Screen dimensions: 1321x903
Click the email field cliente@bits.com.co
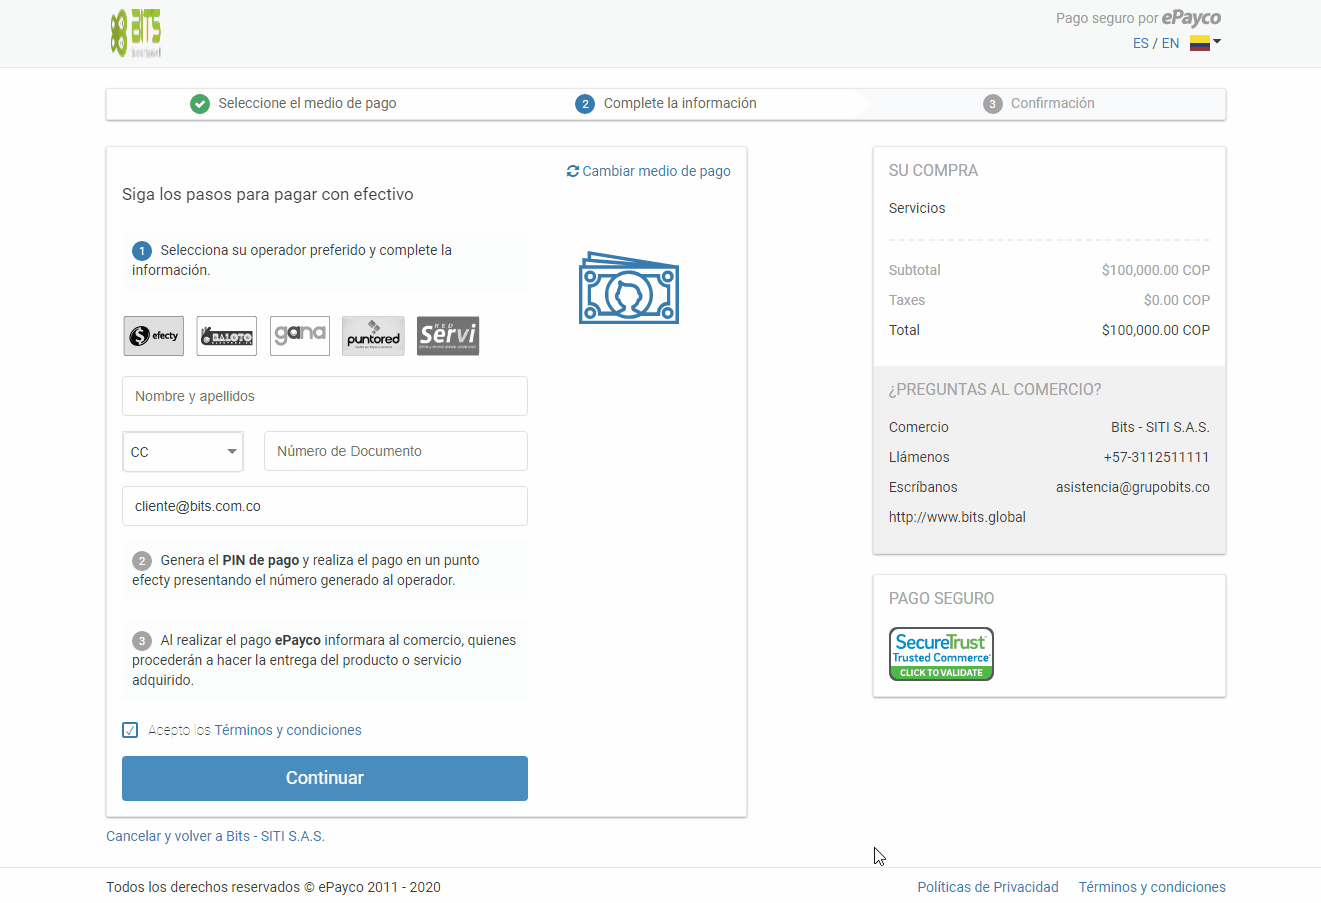click(325, 506)
